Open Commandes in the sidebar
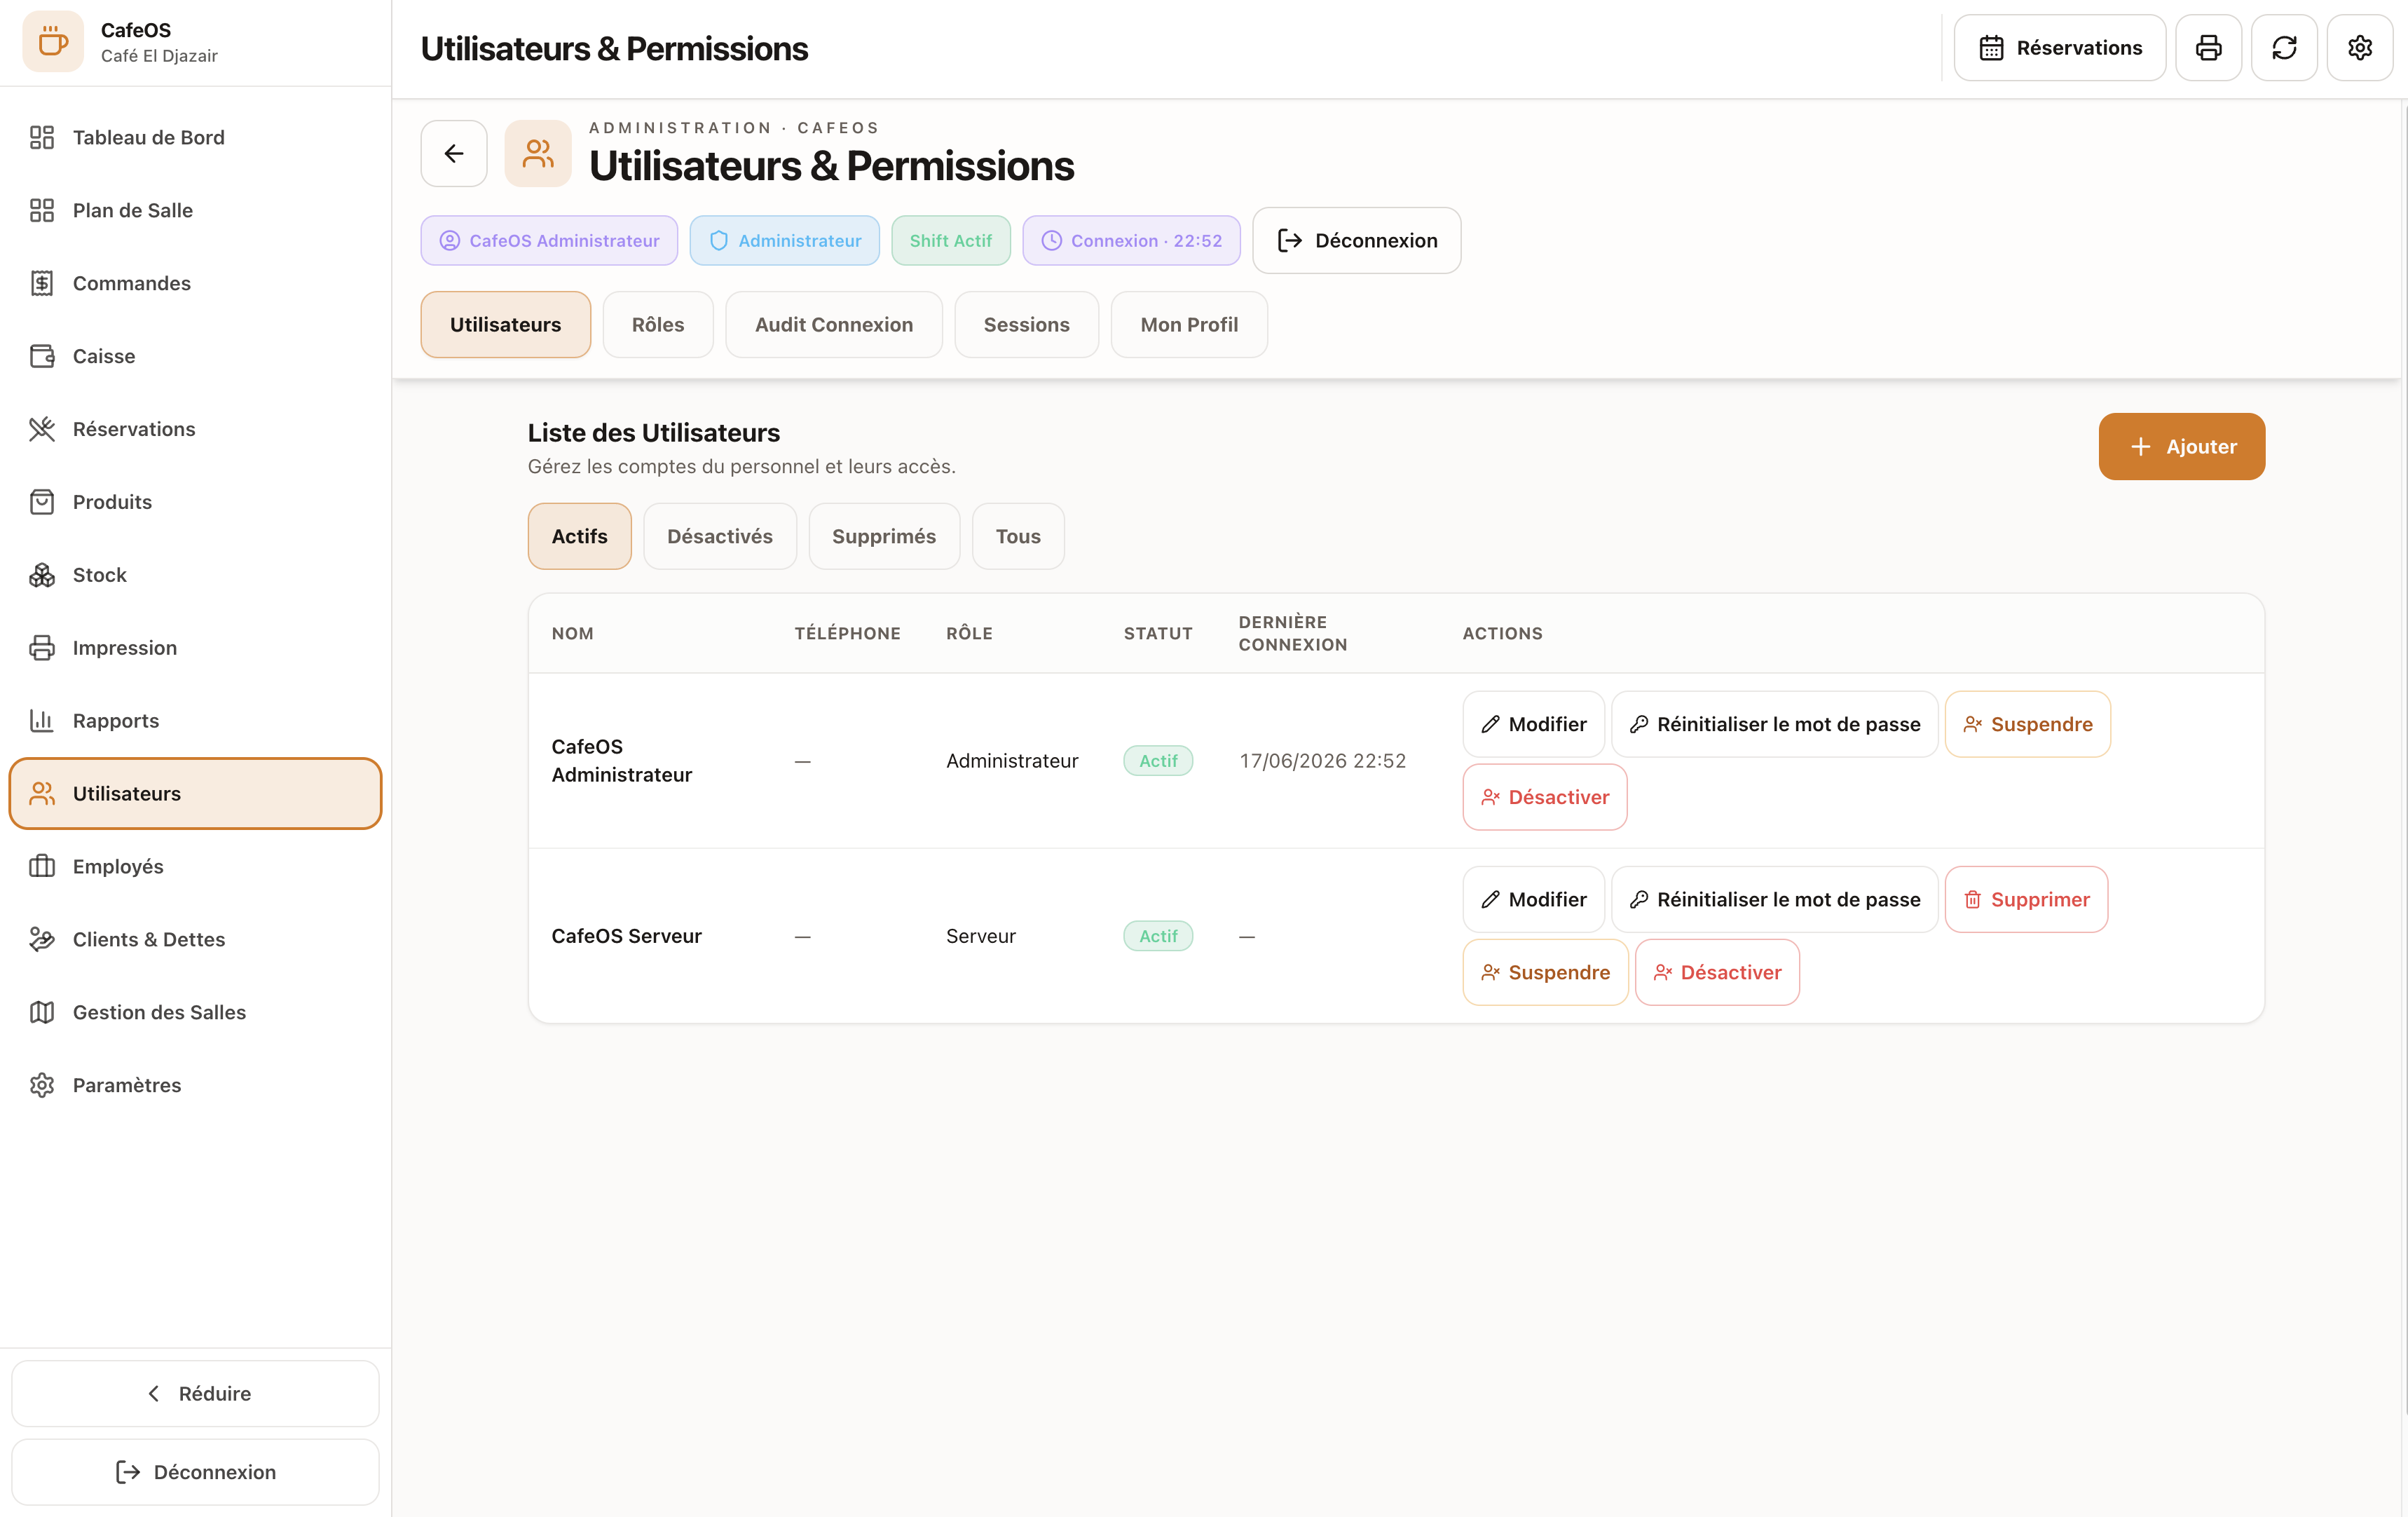2408x1517 pixels. pyautogui.click(x=196, y=283)
